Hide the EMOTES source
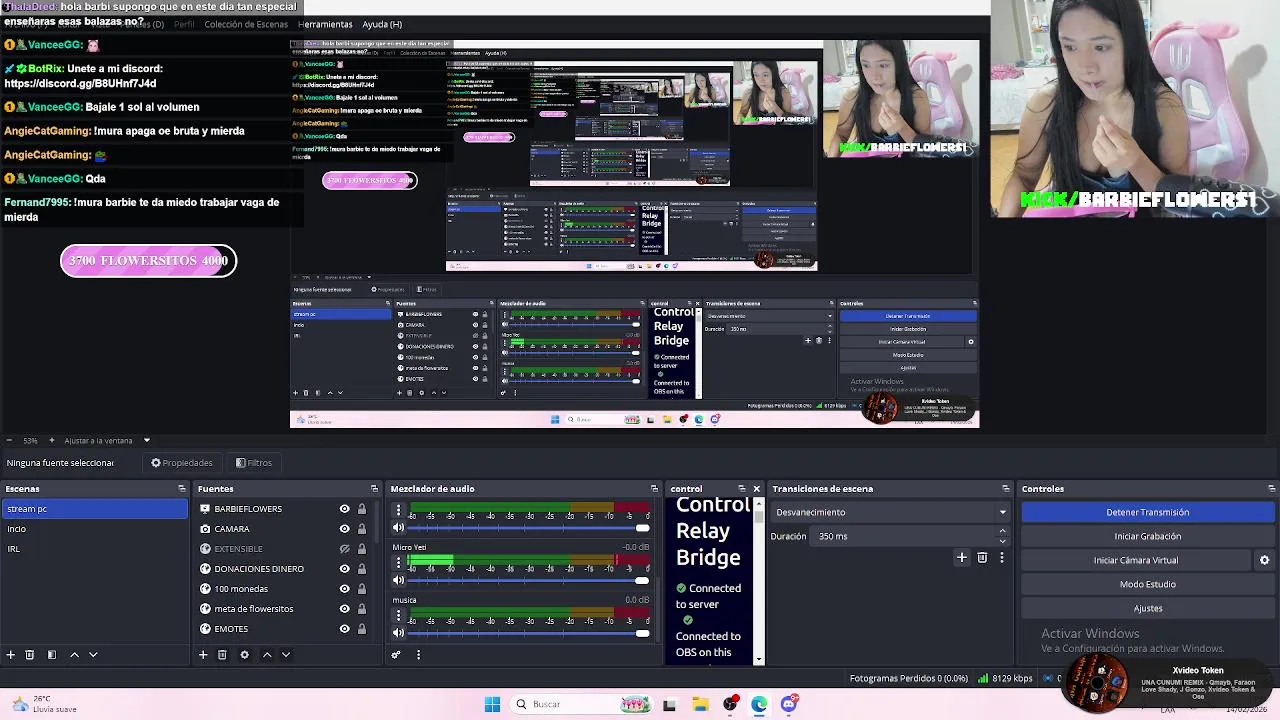The height and width of the screenshot is (720, 1280). point(345,629)
